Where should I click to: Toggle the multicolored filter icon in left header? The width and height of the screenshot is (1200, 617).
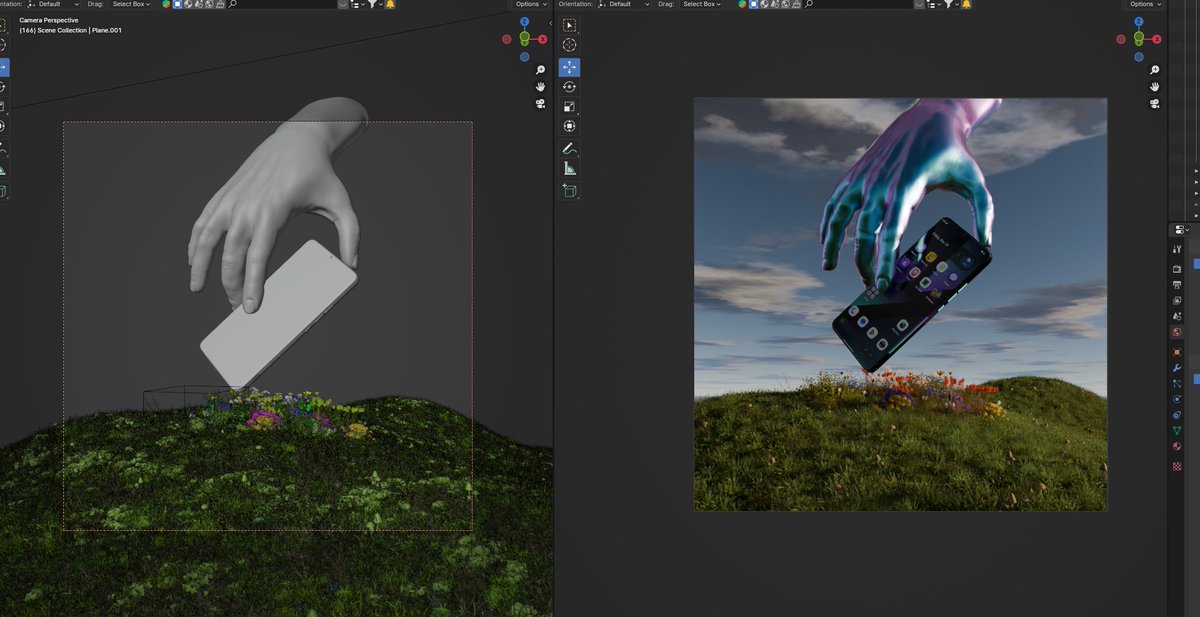click(166, 4)
